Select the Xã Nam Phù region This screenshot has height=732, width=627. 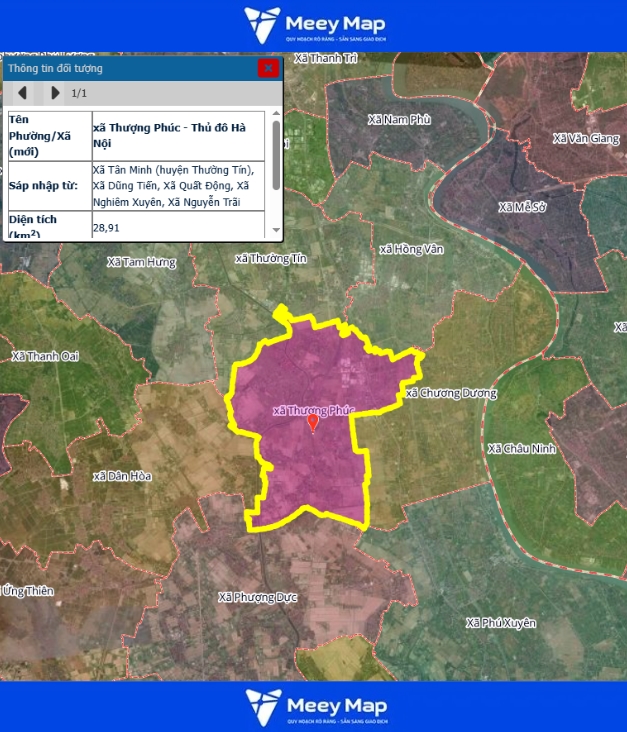[x=399, y=119]
